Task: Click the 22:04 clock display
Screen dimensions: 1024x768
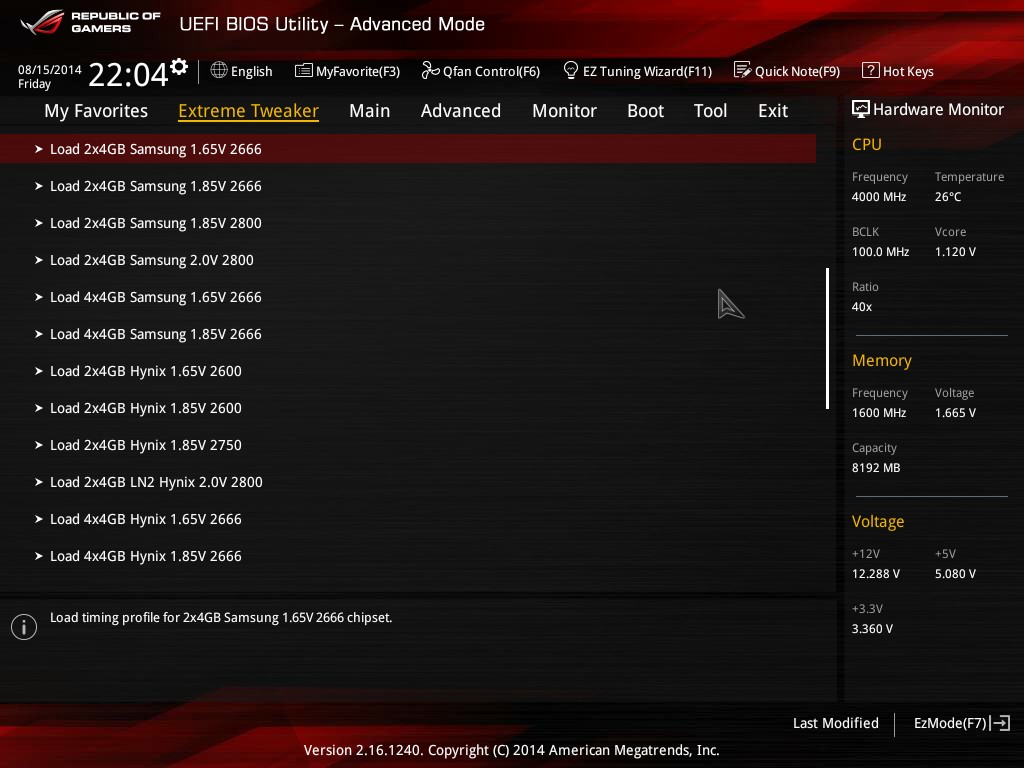Action: coord(128,74)
